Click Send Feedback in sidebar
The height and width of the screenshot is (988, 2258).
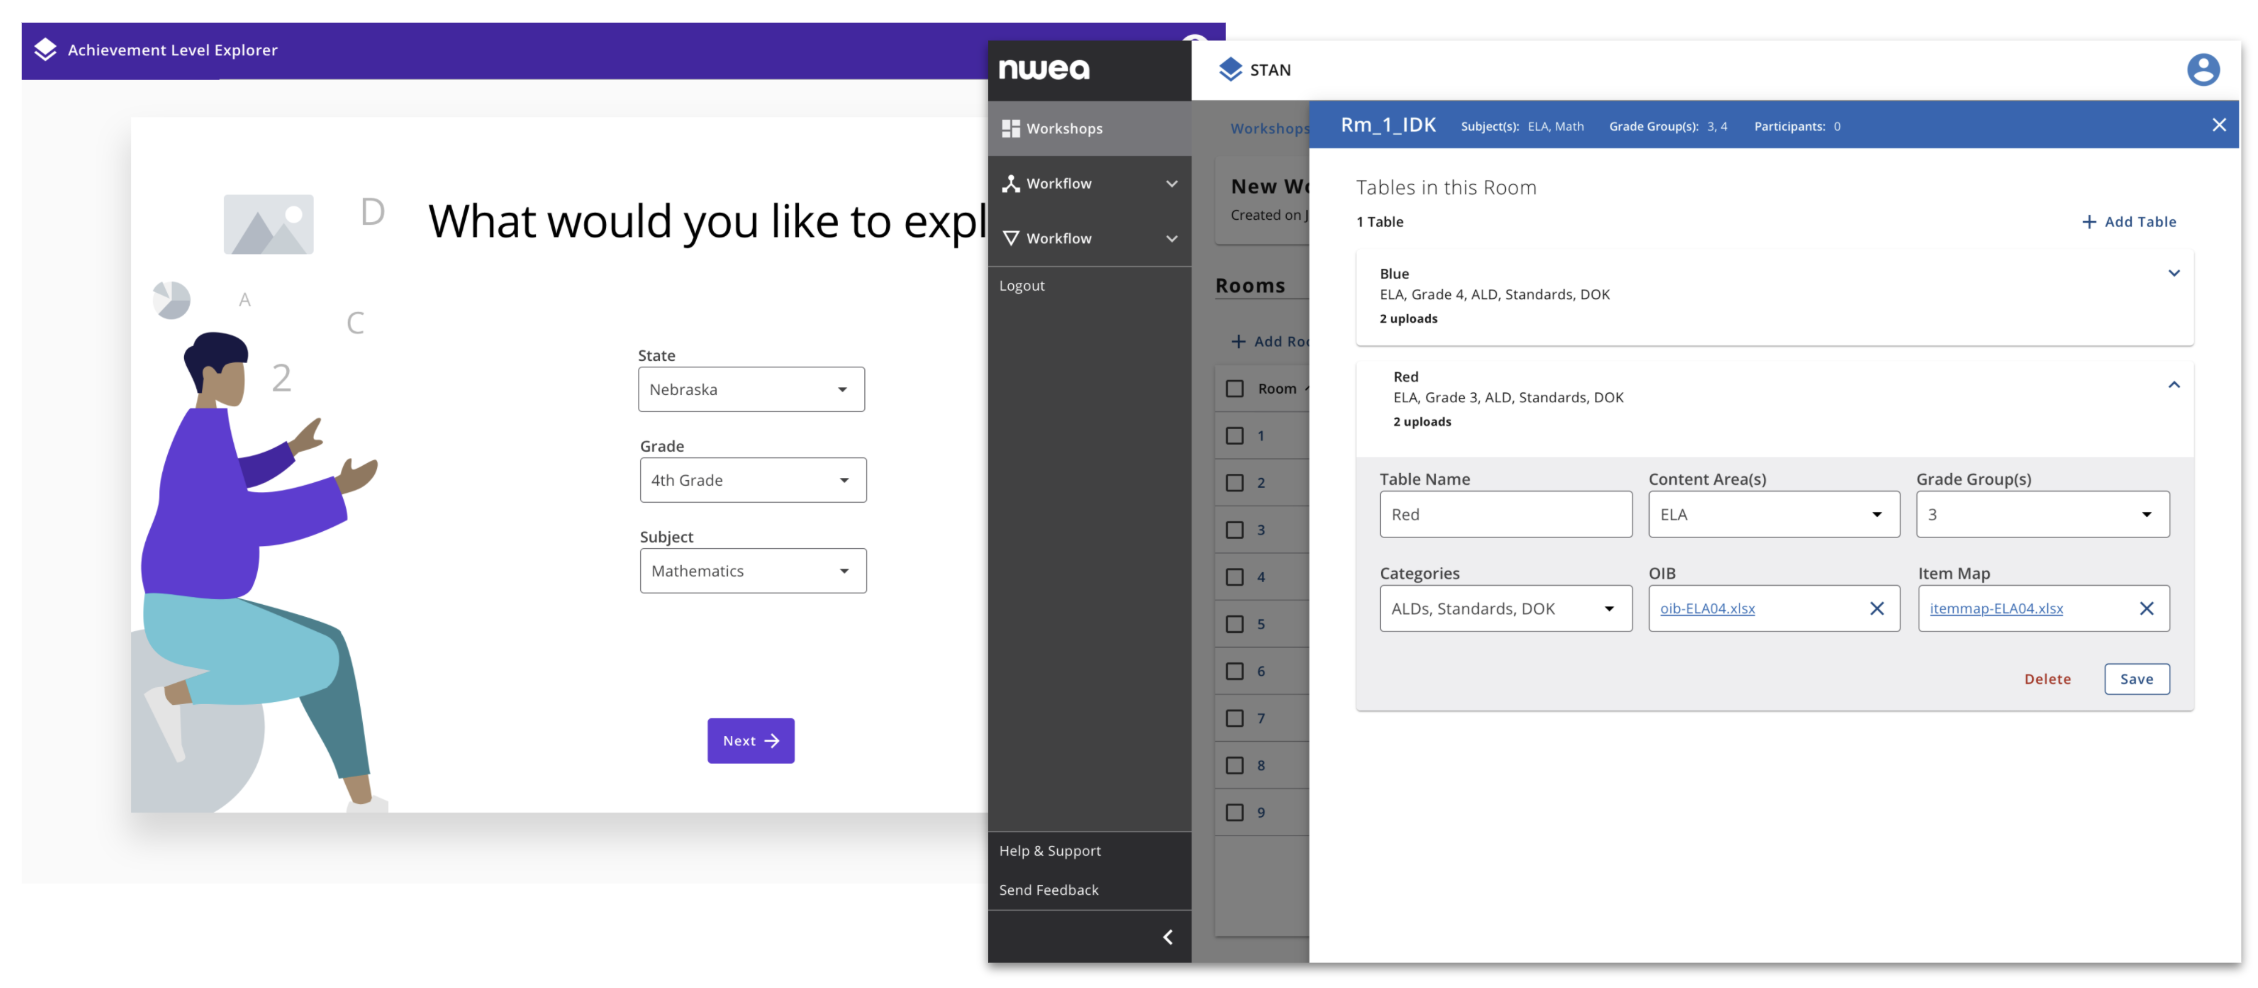pyautogui.click(x=1049, y=890)
